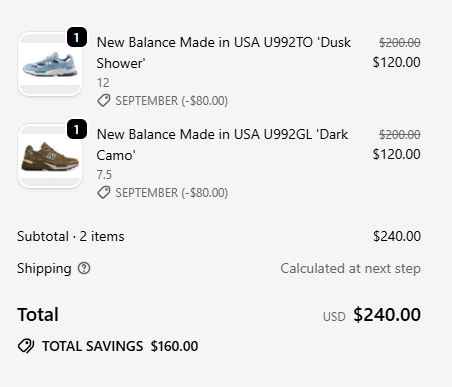Screen dimensions: 452x387
Task: Open the brown Dark Camo shoe thumbnail
Action: pos(50,156)
